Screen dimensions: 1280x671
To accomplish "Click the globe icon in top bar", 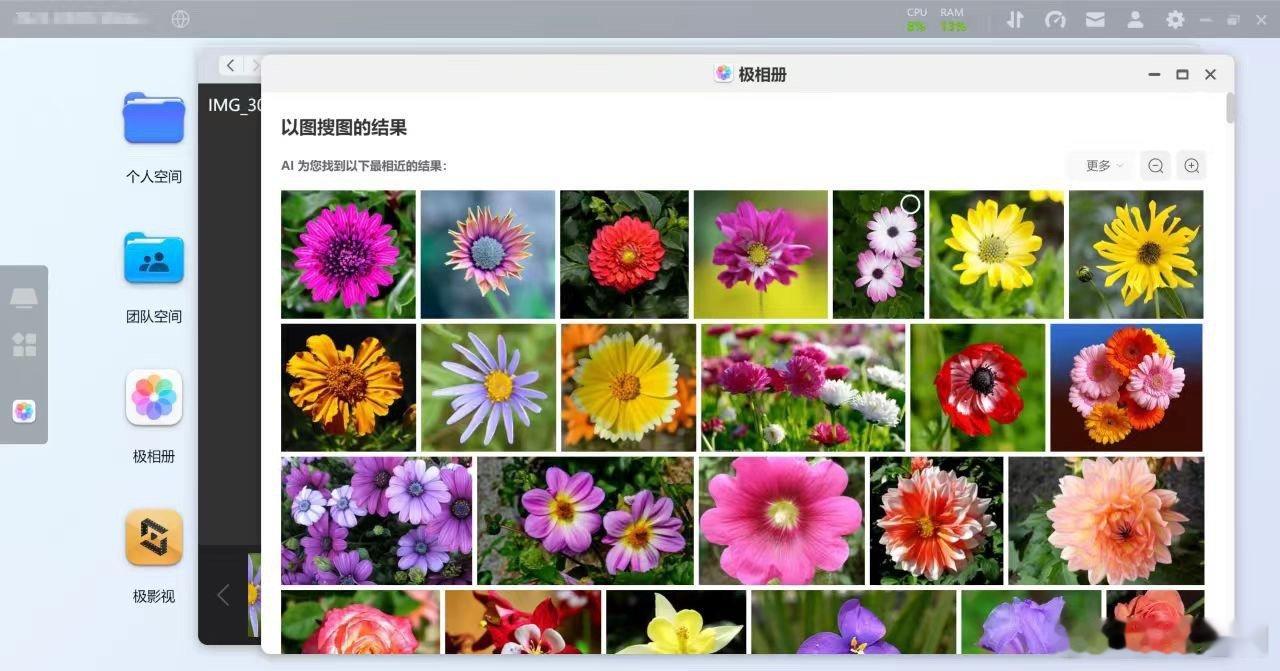I will (x=180, y=19).
